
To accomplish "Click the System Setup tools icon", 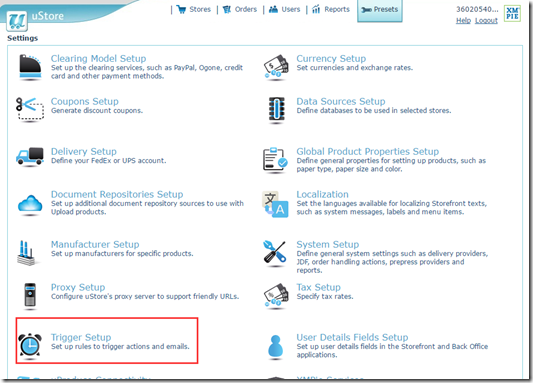I will [x=275, y=253].
